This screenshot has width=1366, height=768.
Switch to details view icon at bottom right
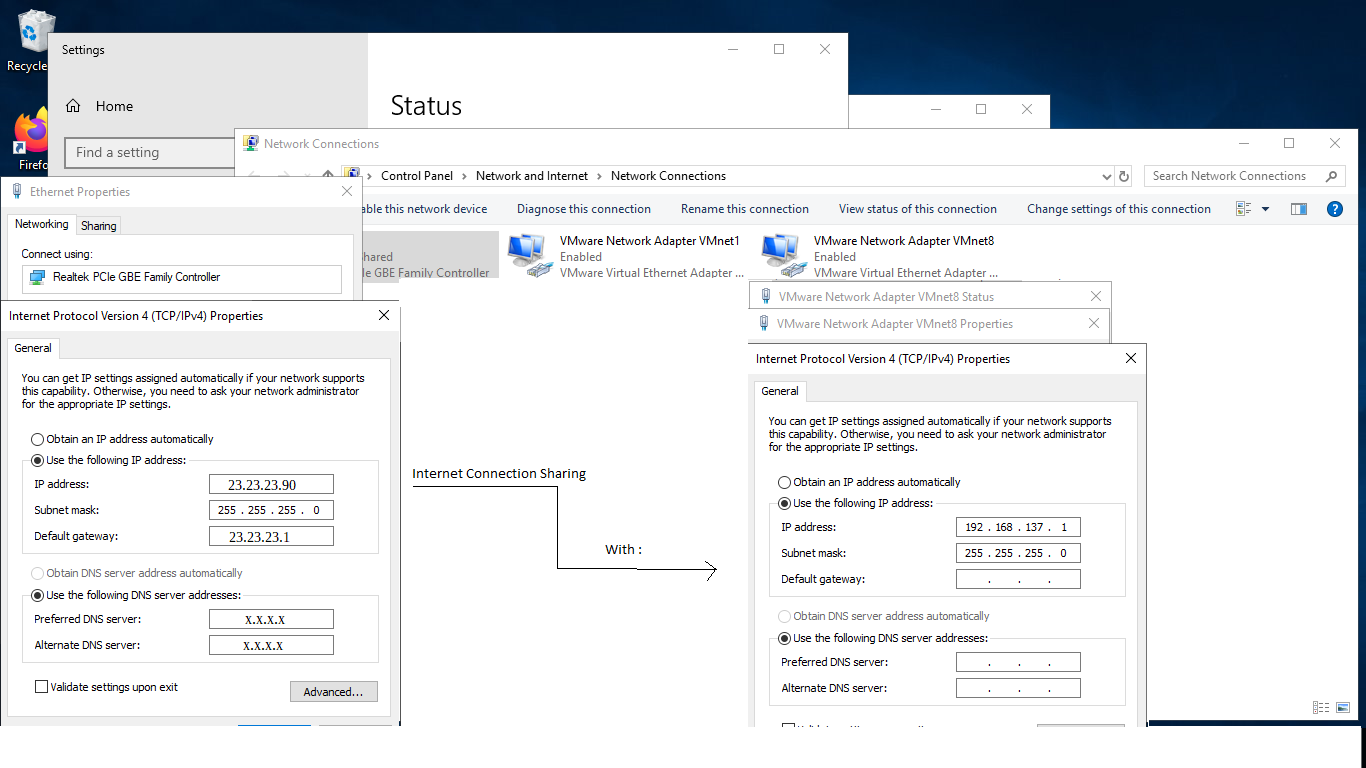click(1320, 708)
